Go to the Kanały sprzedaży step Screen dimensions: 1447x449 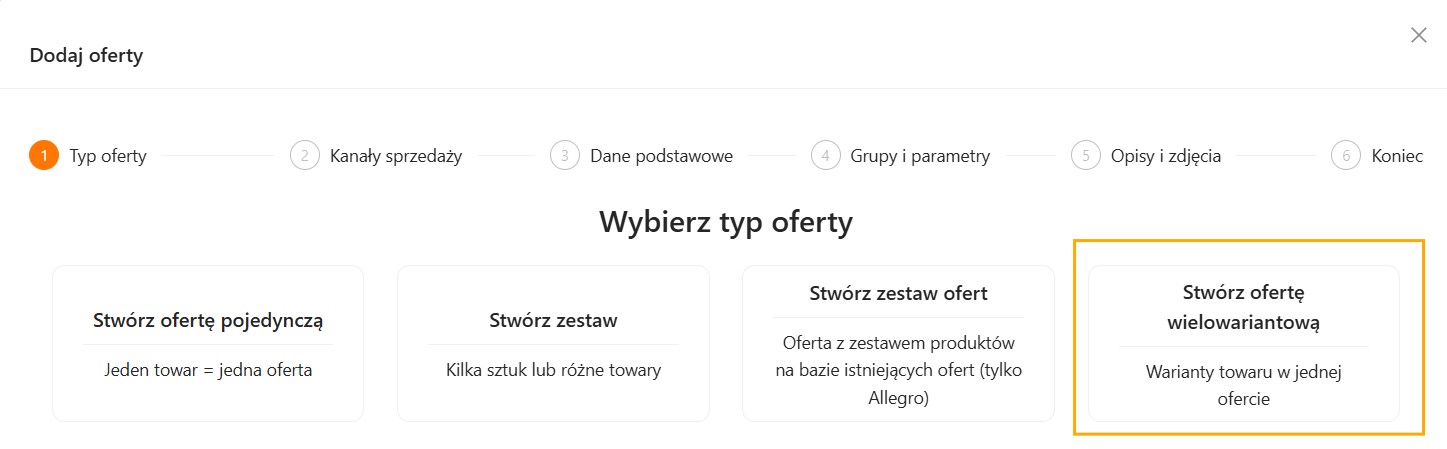tap(396, 156)
